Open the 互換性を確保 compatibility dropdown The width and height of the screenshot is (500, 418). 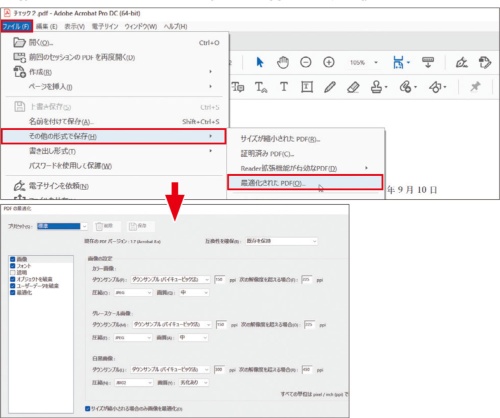(281, 241)
